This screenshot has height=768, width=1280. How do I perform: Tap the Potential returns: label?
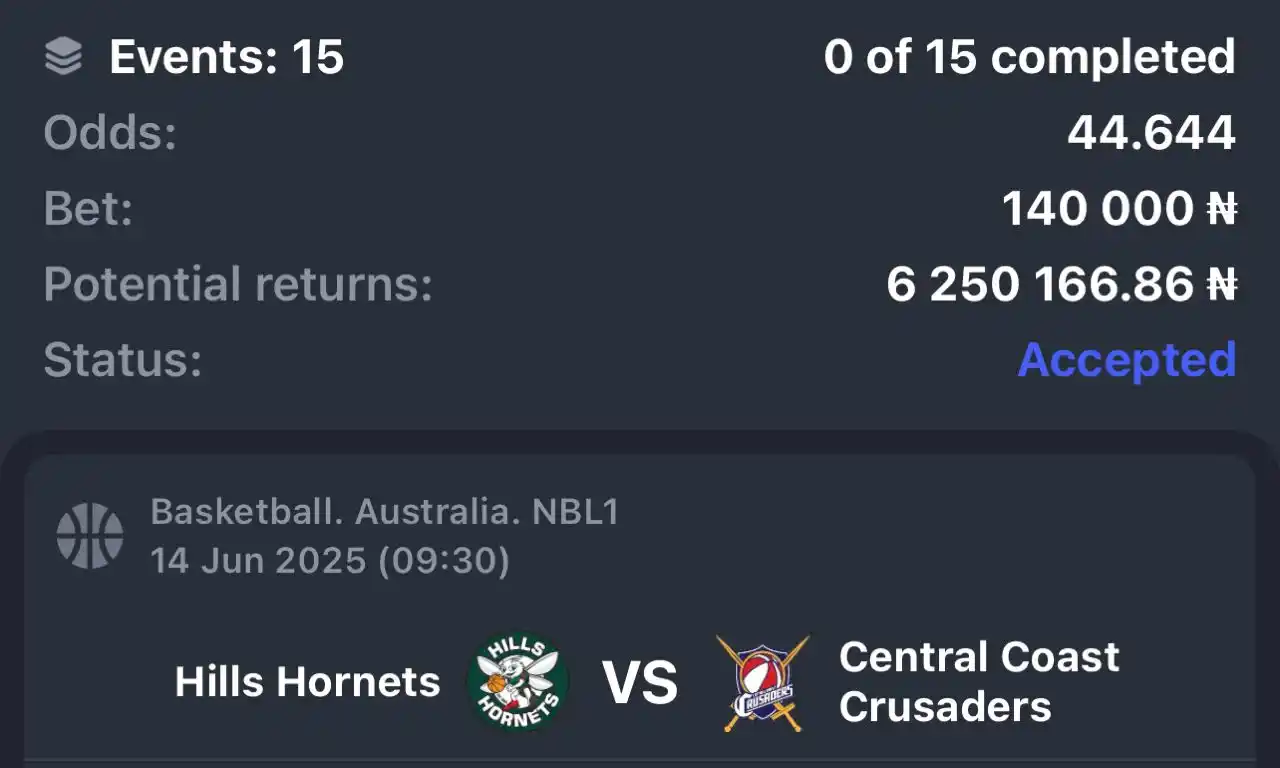(238, 285)
